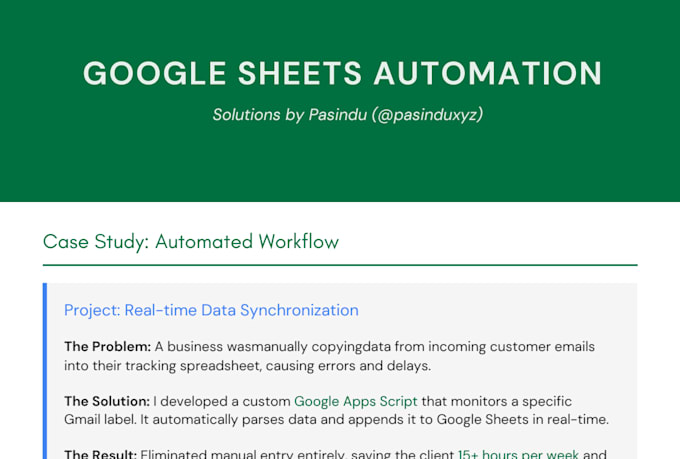Click the 'Project: Real-time Data Synchronization' heading
This screenshot has width=680, height=459.
point(211,310)
